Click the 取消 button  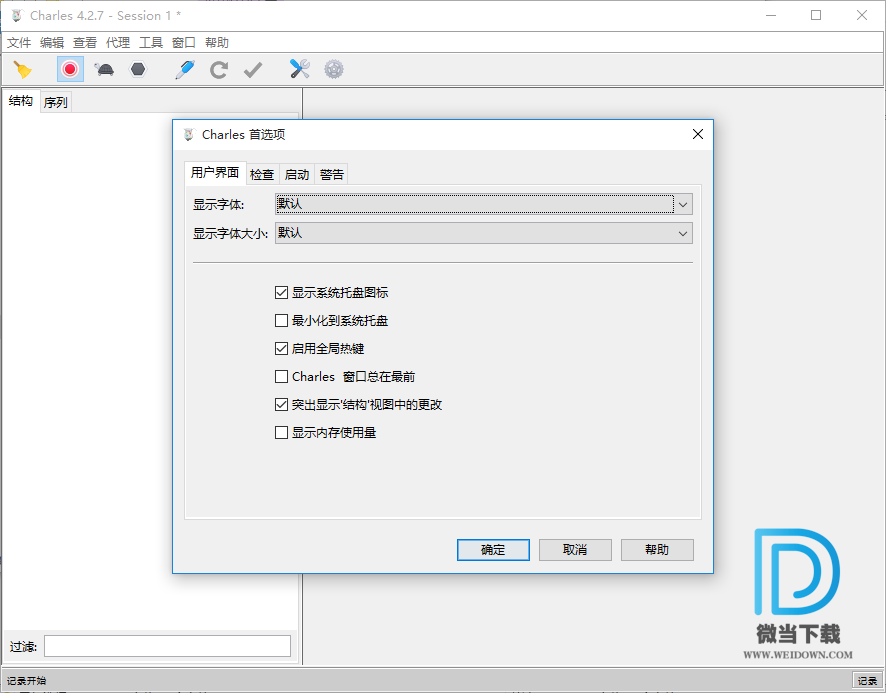[575, 549]
